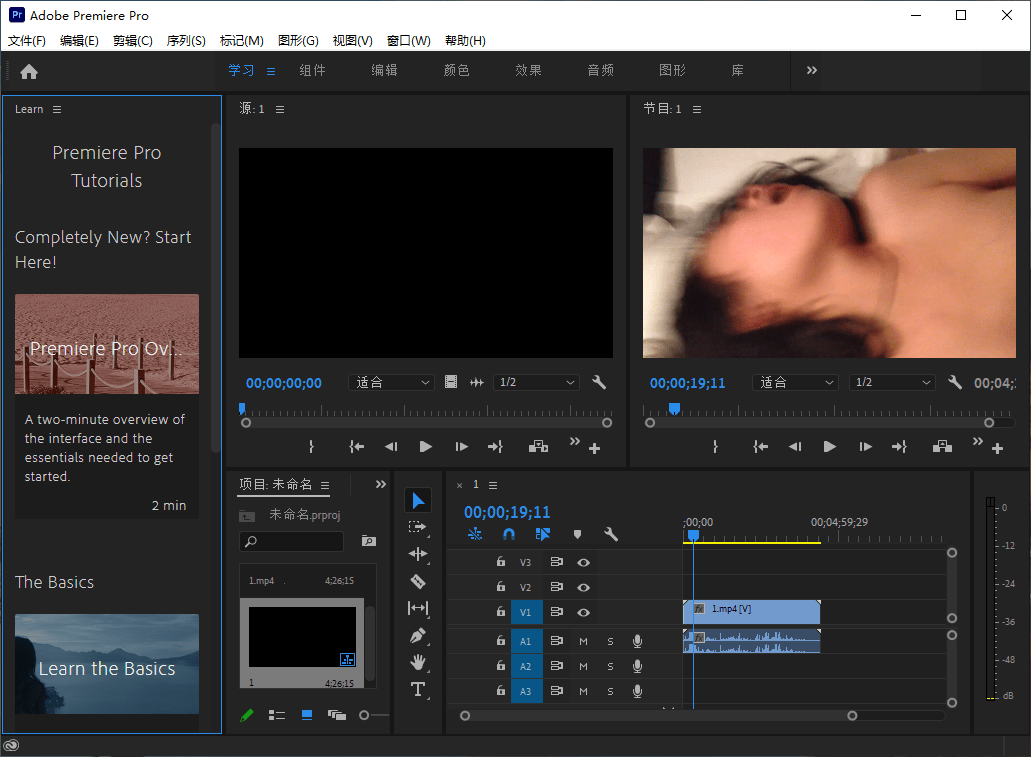1031x757 pixels.
Task: Open Program monitor zoom level dropdown
Action: [x=796, y=382]
